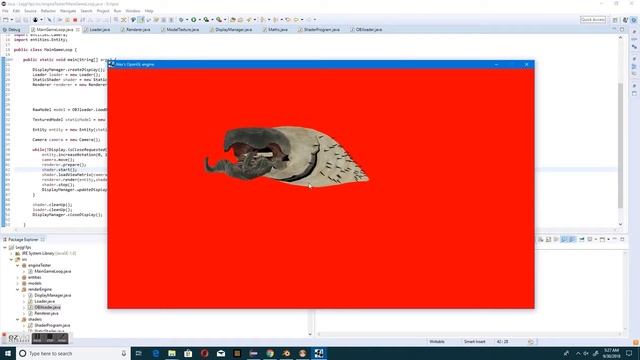
Task: Click the Quick Access field
Action: (x=593, y=20)
